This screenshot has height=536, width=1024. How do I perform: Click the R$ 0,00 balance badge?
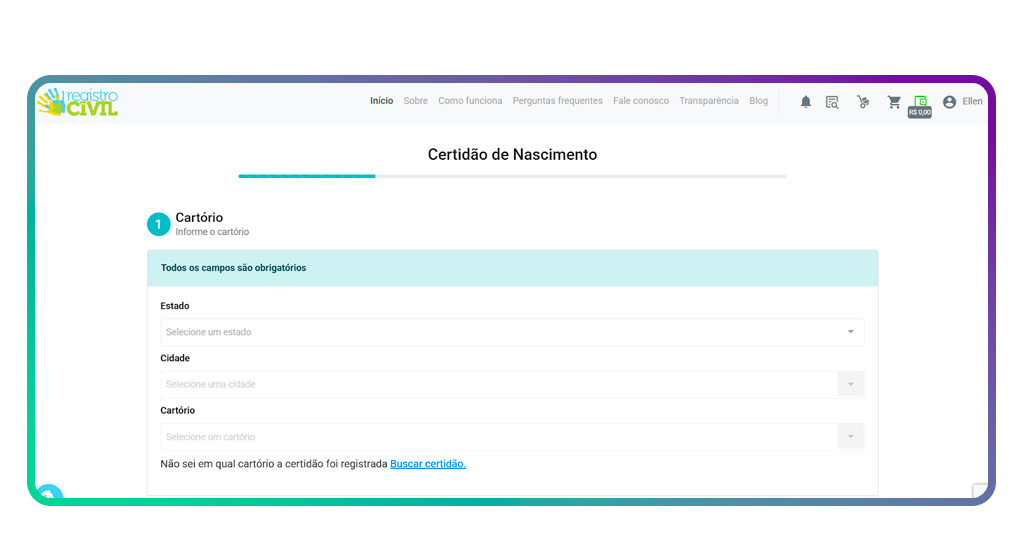(x=920, y=112)
